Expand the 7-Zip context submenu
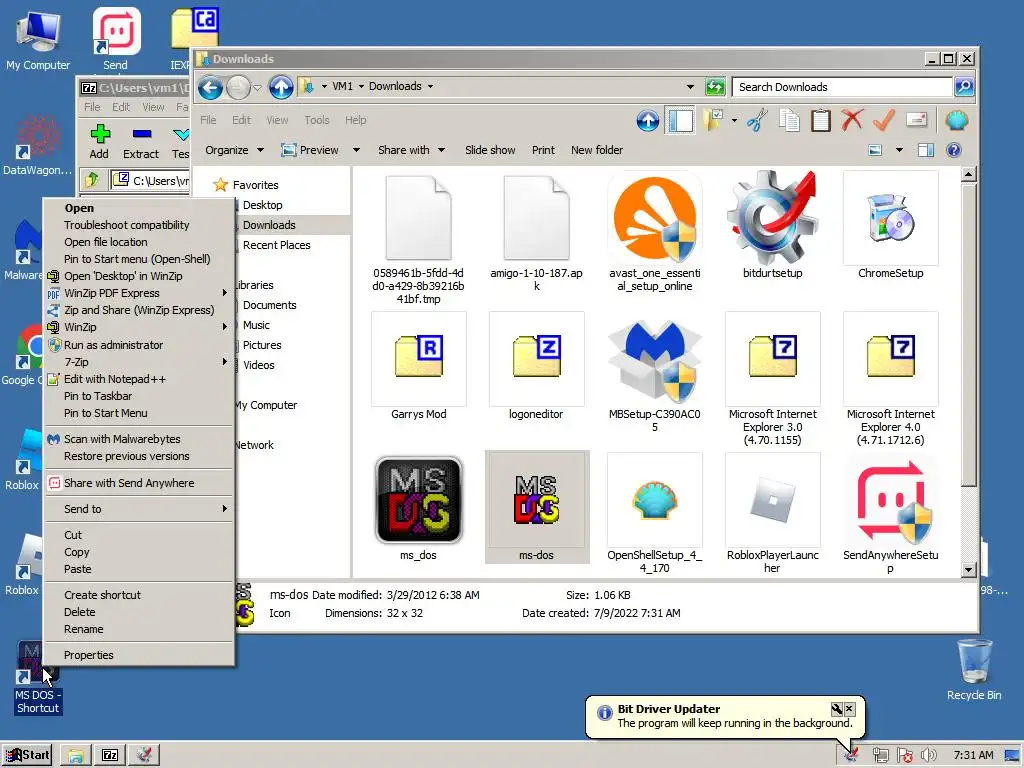The width and height of the screenshot is (1024, 768). 138,362
